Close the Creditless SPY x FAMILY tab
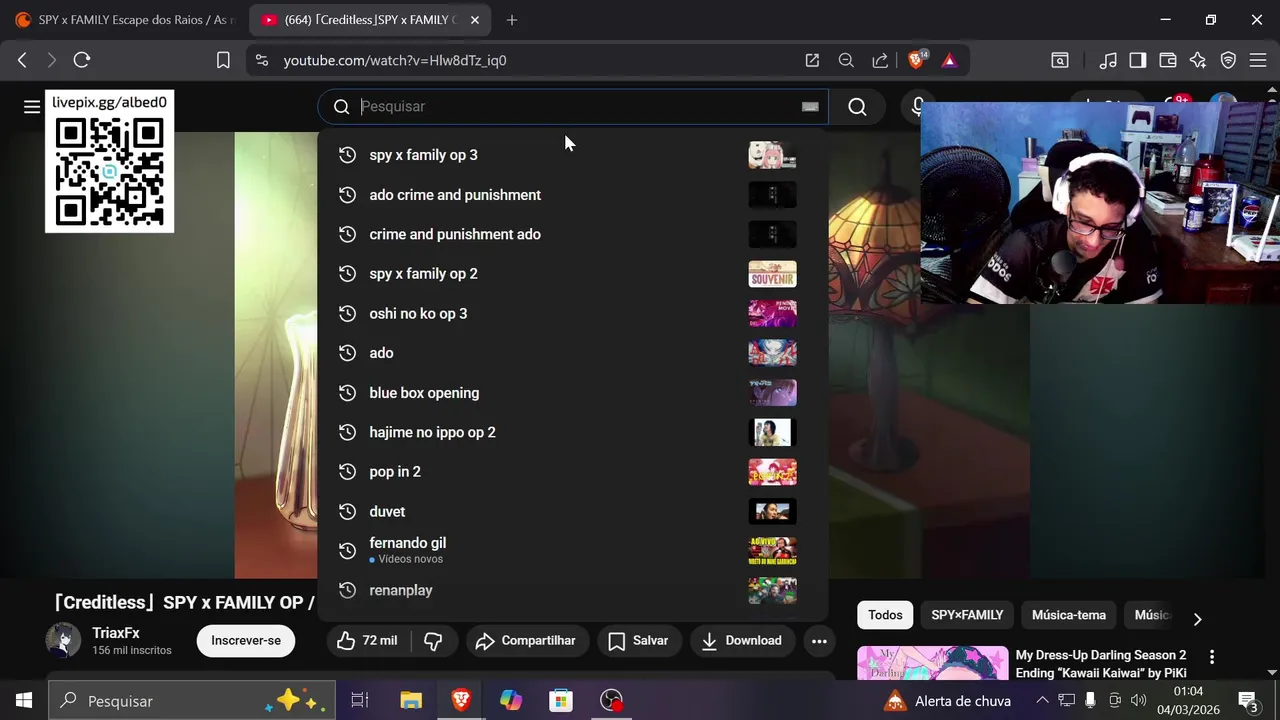 (x=474, y=20)
